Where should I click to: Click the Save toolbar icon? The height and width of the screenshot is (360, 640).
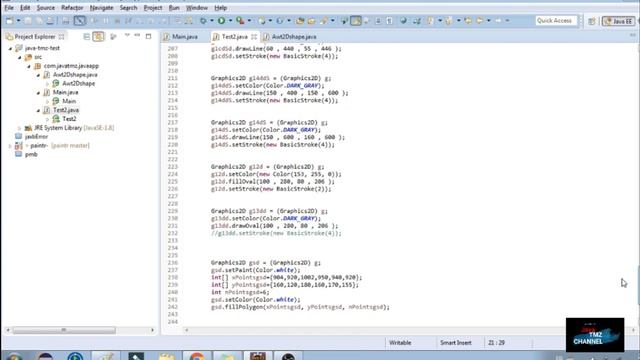point(28,20)
